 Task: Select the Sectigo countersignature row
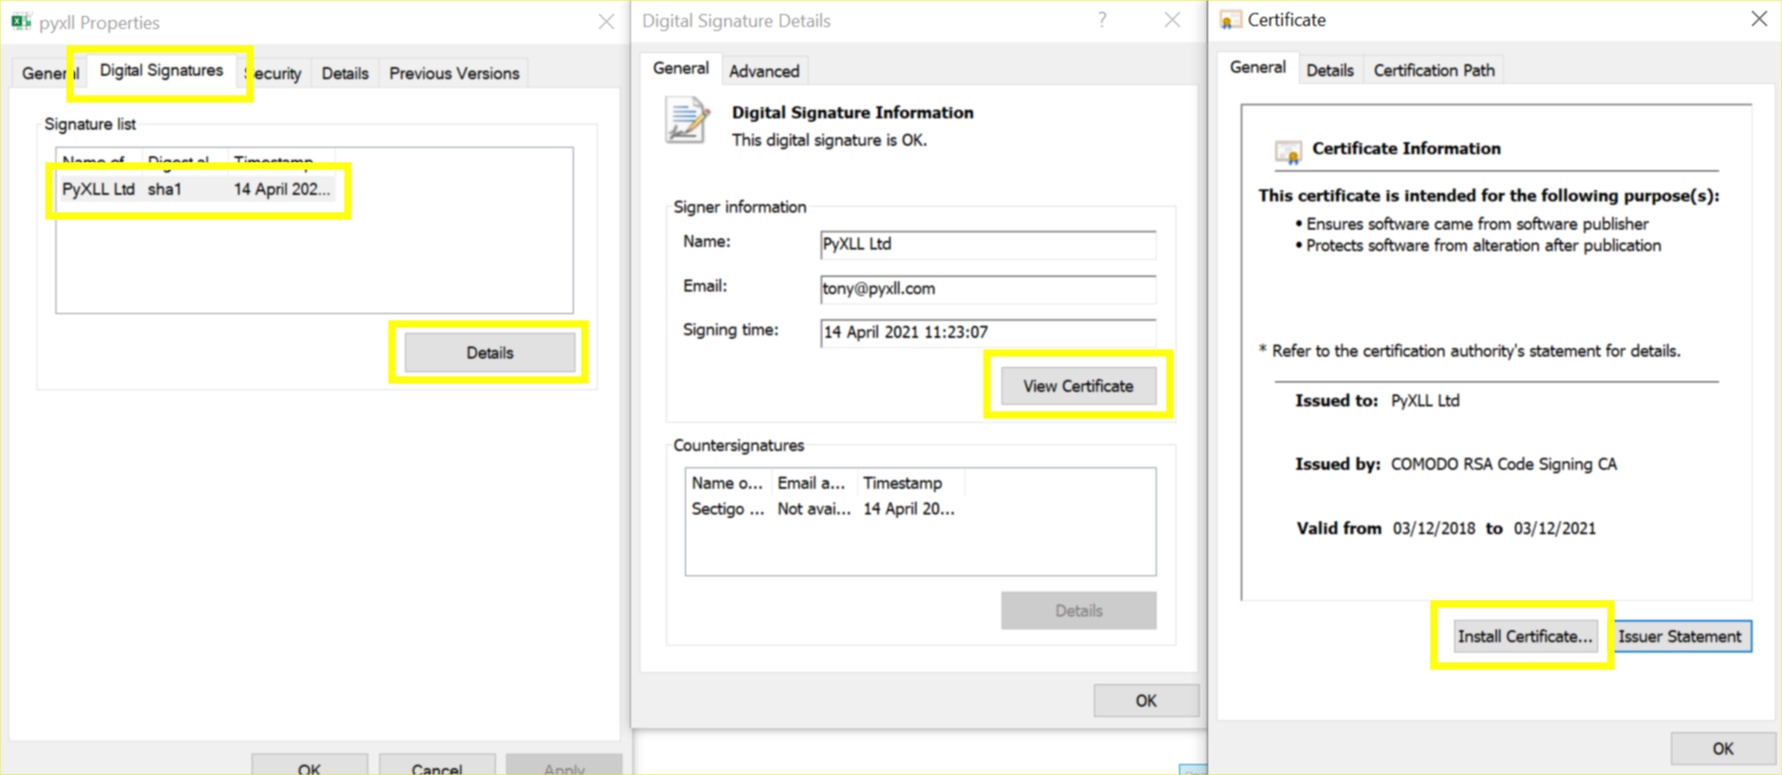[x=823, y=509]
